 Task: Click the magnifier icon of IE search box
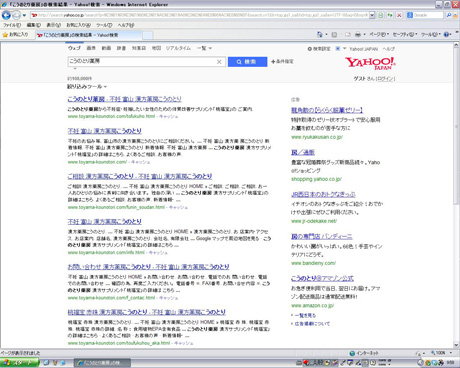click(449, 15)
